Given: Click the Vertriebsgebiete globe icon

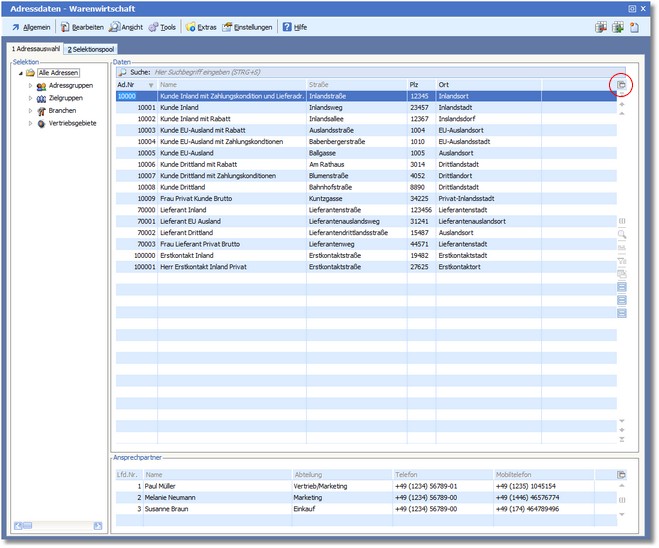Looking at the screenshot, I should [x=41, y=124].
